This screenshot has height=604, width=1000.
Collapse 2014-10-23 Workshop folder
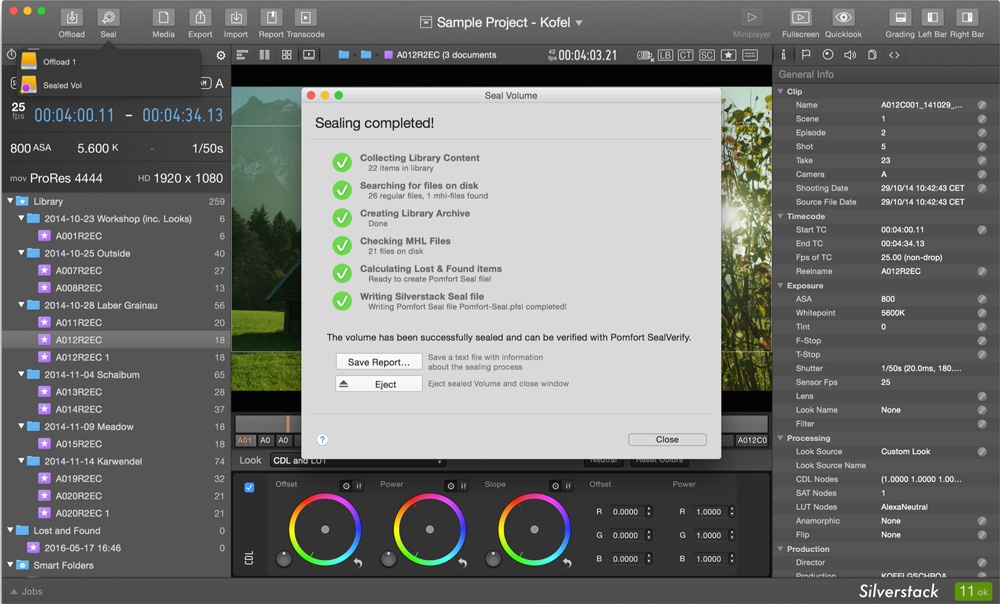[x=21, y=218]
